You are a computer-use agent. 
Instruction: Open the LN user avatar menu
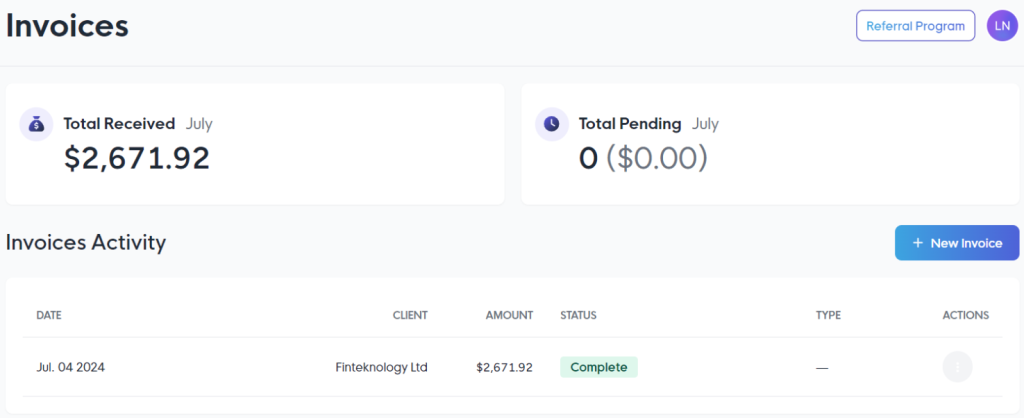point(1002,26)
